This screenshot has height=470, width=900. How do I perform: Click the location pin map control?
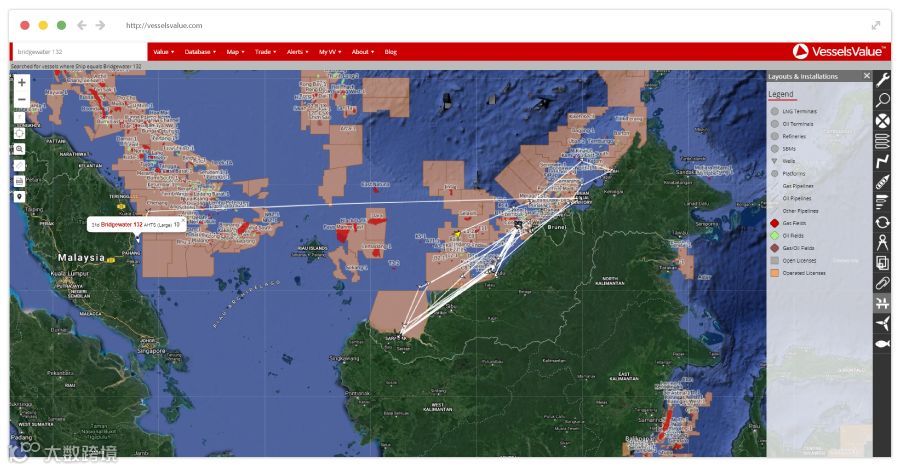coord(20,197)
